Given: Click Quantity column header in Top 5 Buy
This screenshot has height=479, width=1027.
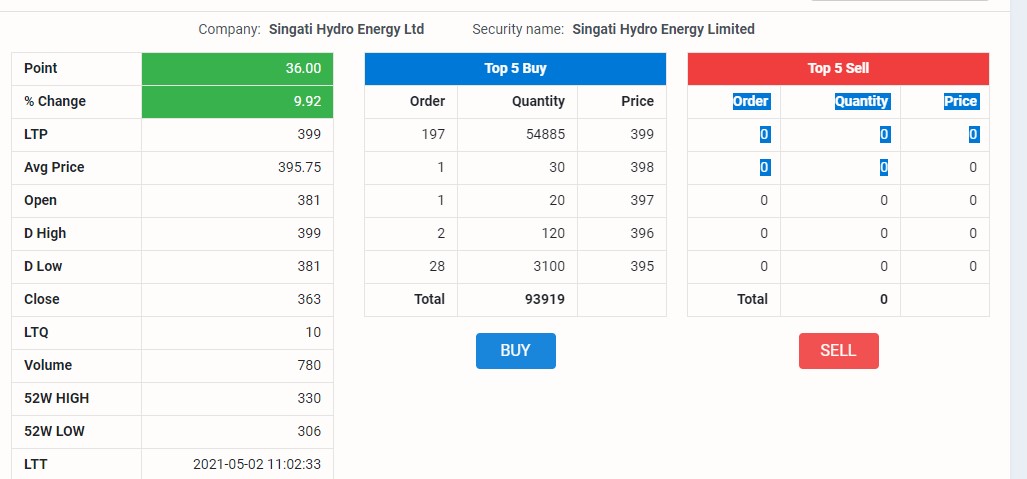Looking at the screenshot, I should 538,102.
